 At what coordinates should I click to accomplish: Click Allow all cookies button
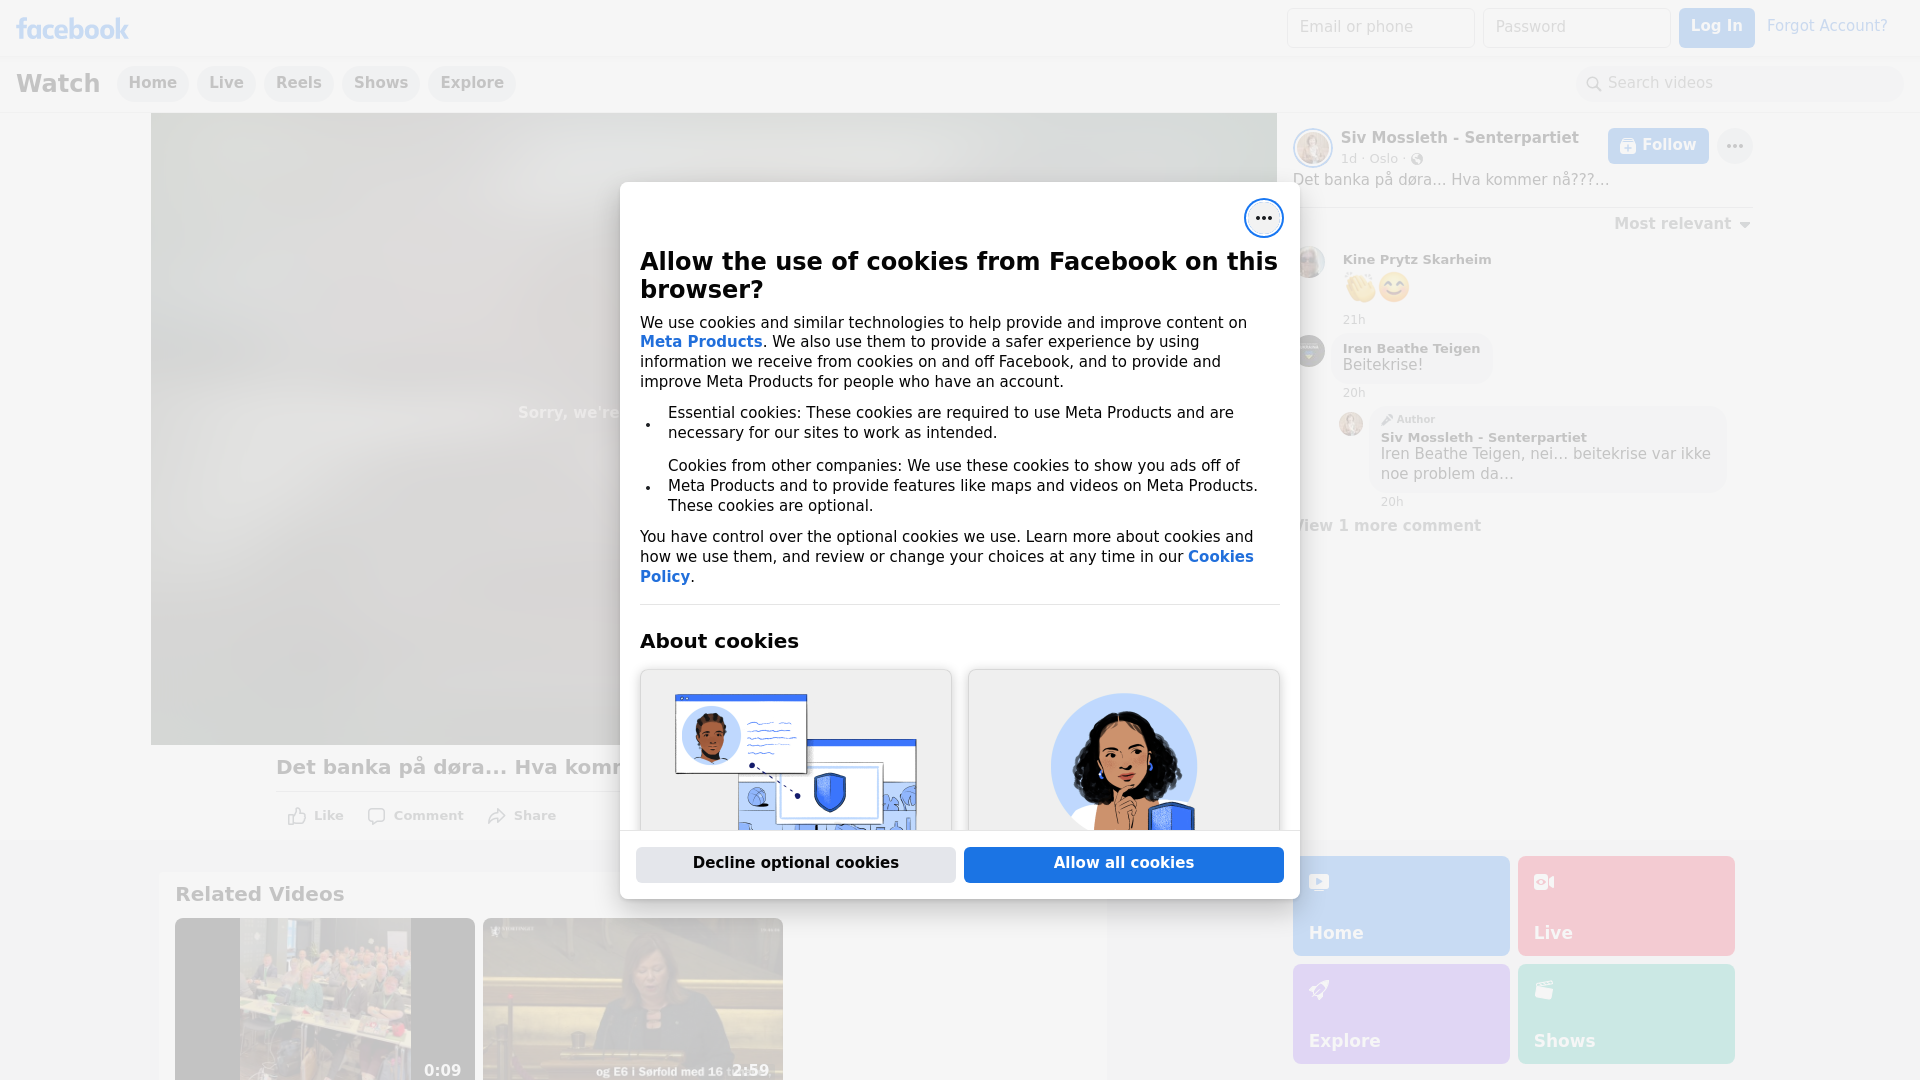click(1123, 864)
